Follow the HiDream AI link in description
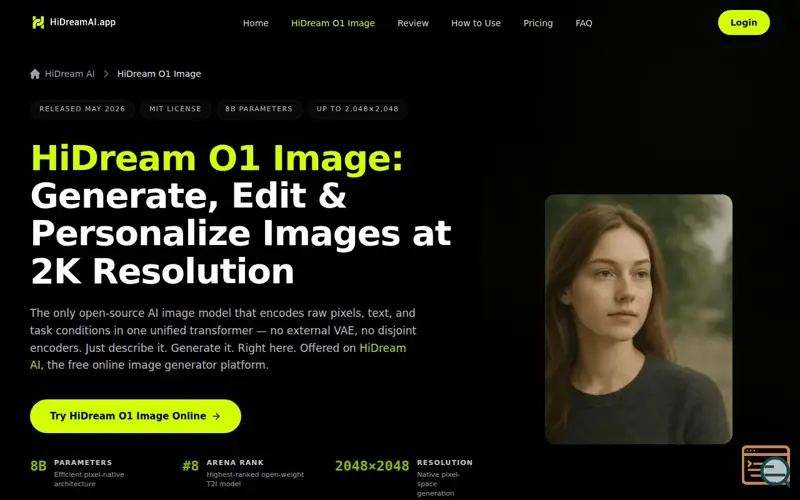The image size is (800, 500). point(383,348)
